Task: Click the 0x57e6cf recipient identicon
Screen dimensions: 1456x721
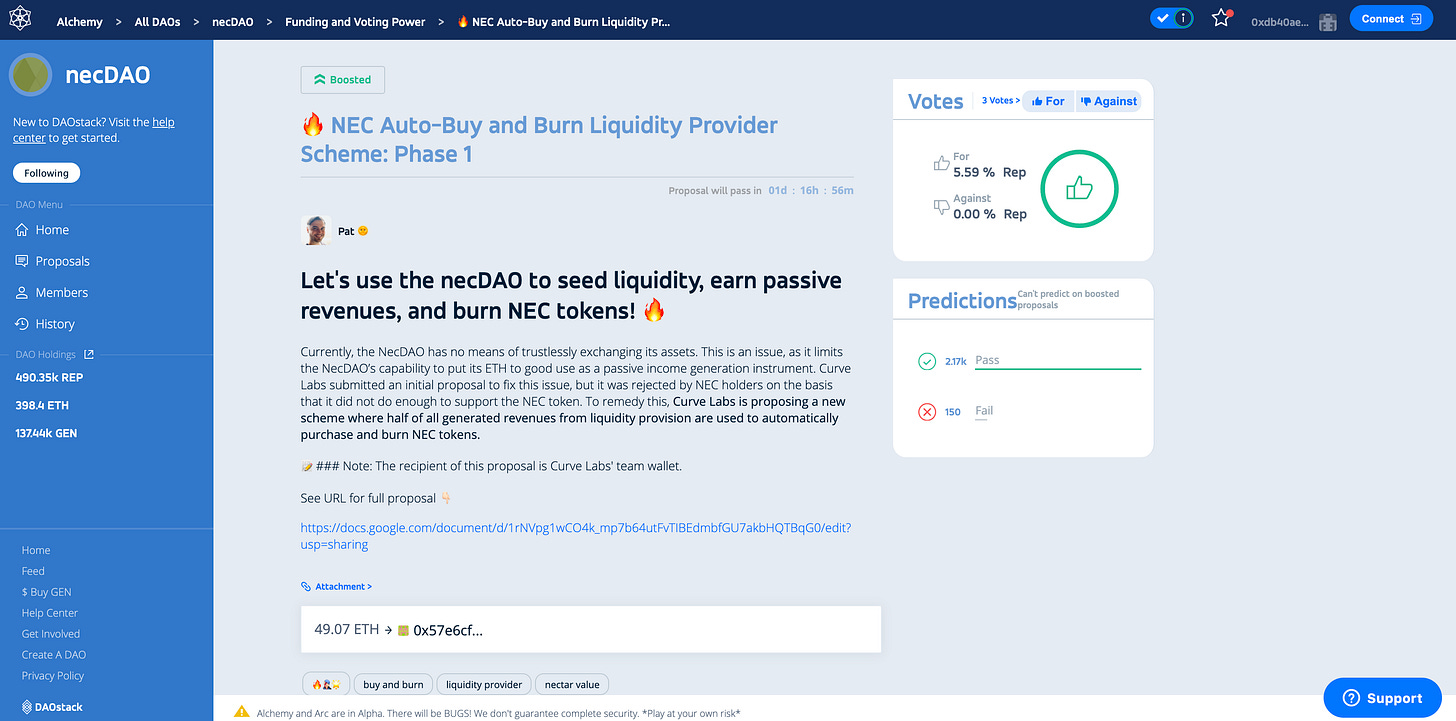Action: 403,630
